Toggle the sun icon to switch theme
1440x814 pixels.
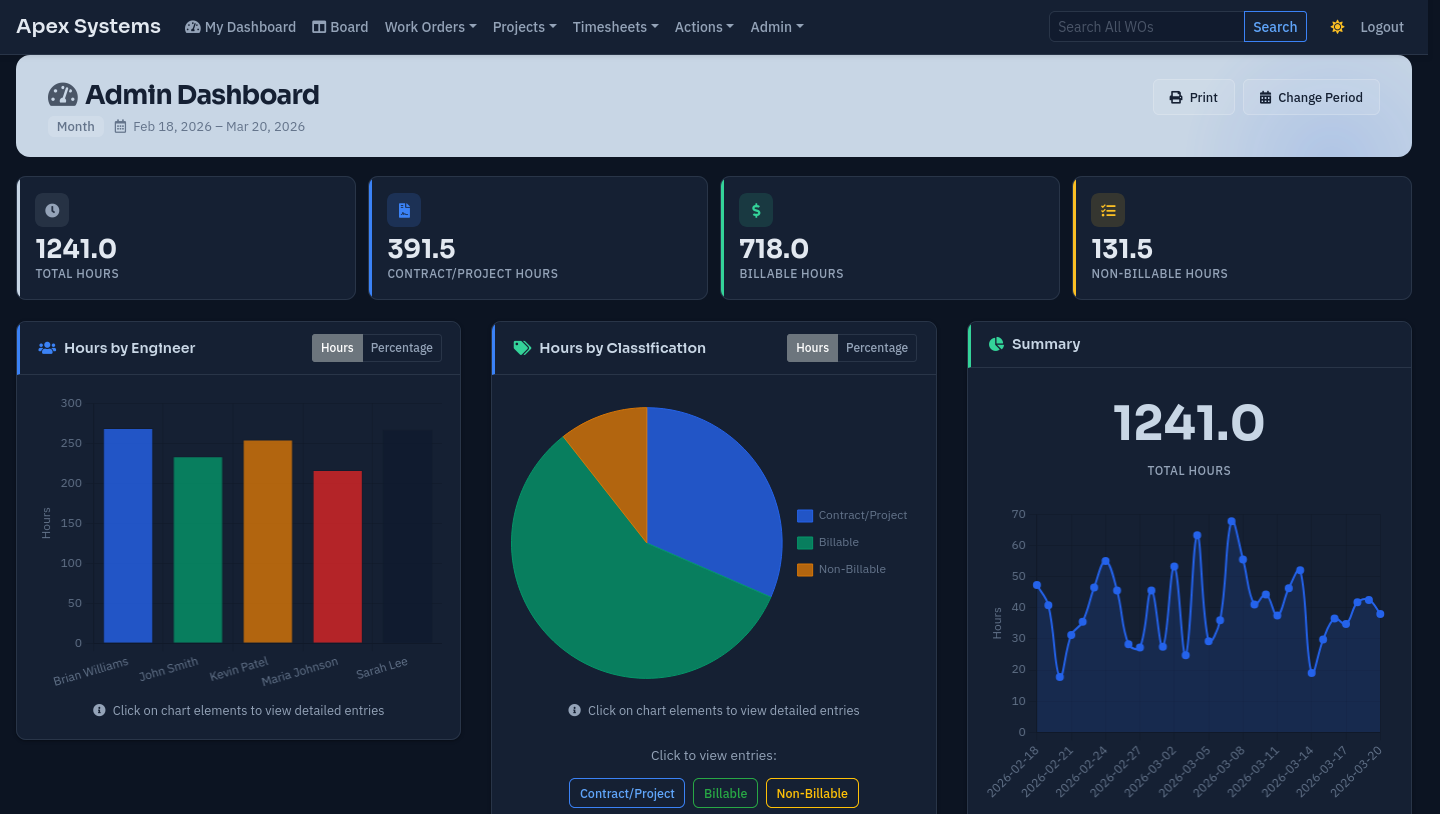point(1337,27)
